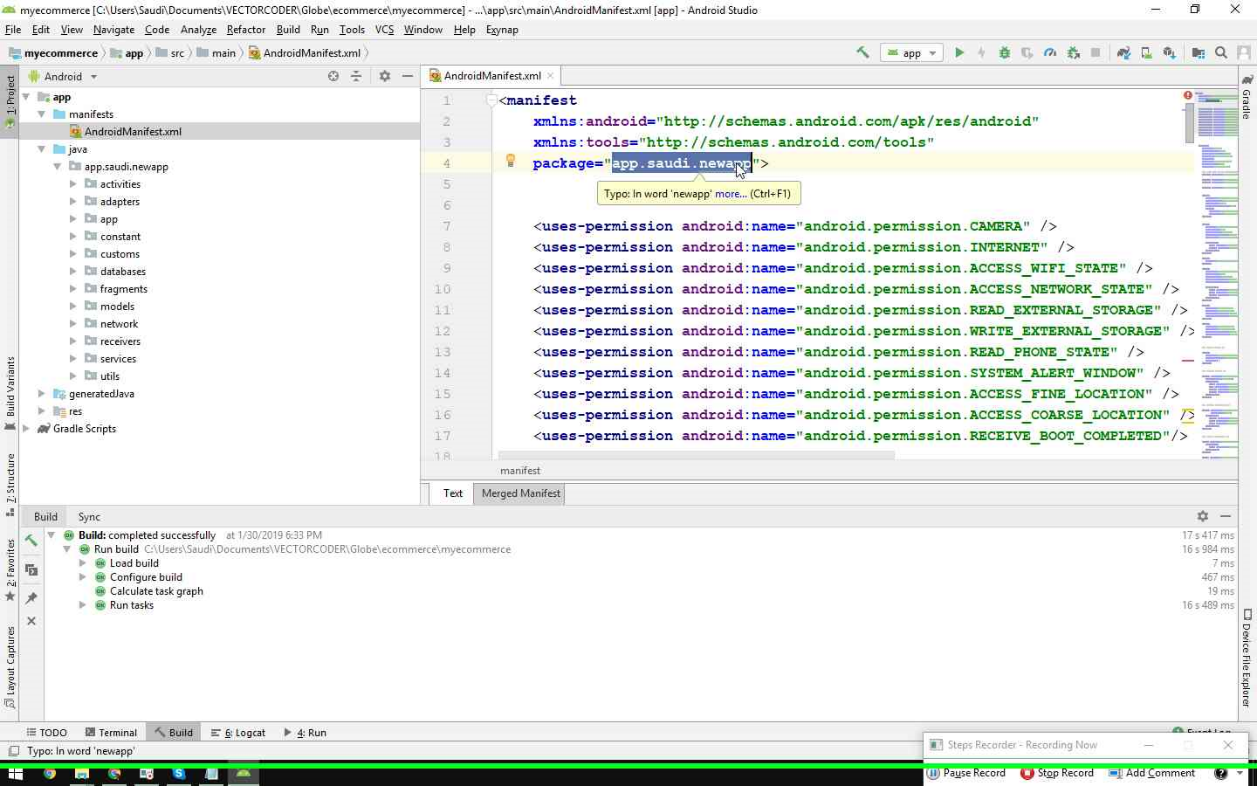
Task: Open the File menu
Action: click(13, 30)
